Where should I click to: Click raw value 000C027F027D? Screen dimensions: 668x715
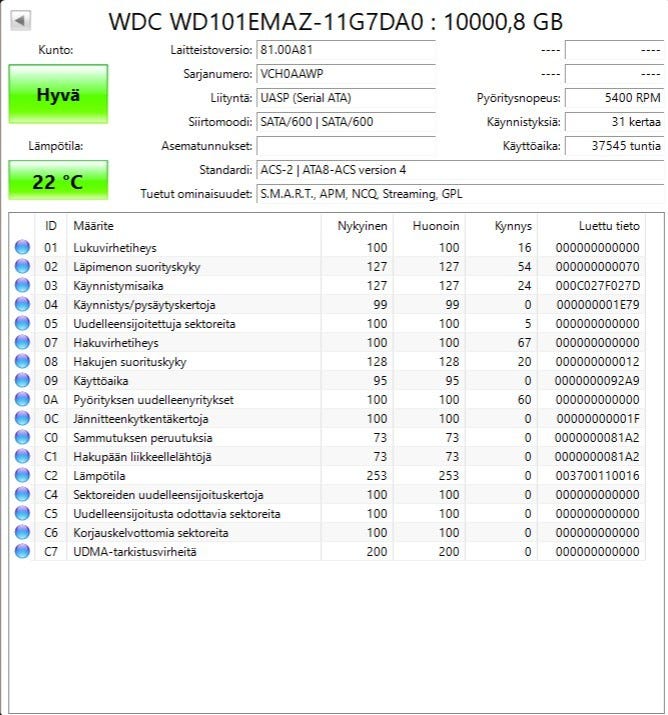(597, 286)
